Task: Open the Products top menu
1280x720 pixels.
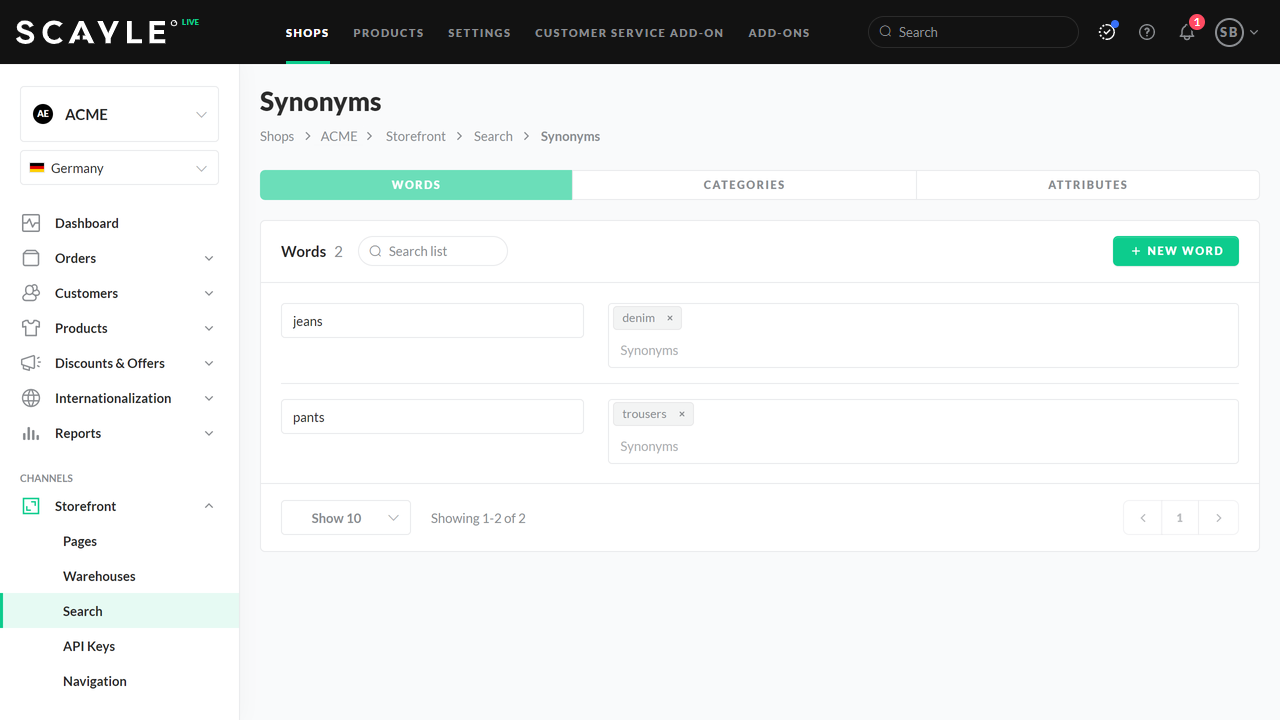Action: (x=388, y=33)
